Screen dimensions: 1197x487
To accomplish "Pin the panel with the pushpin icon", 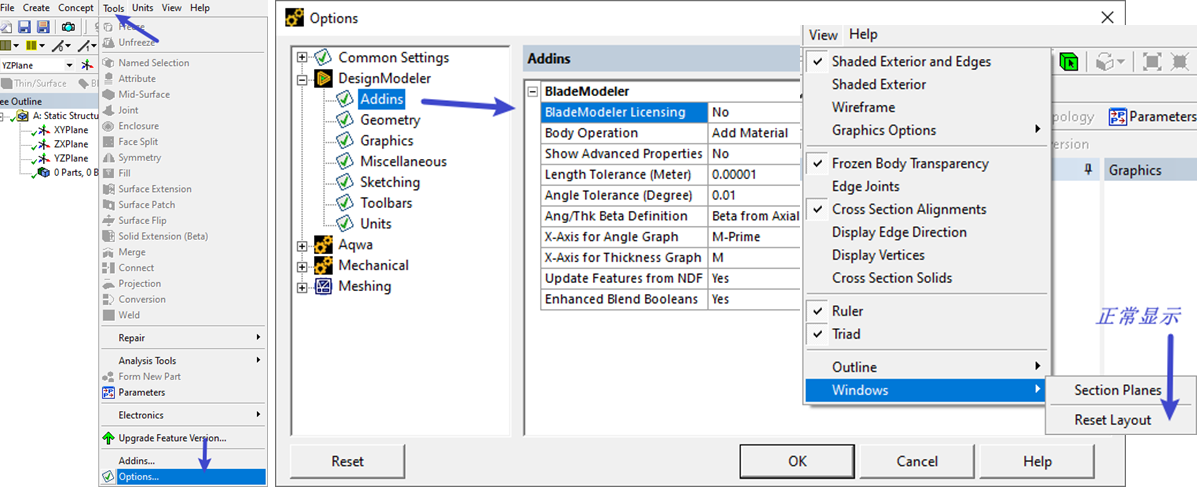I will 1088,170.
